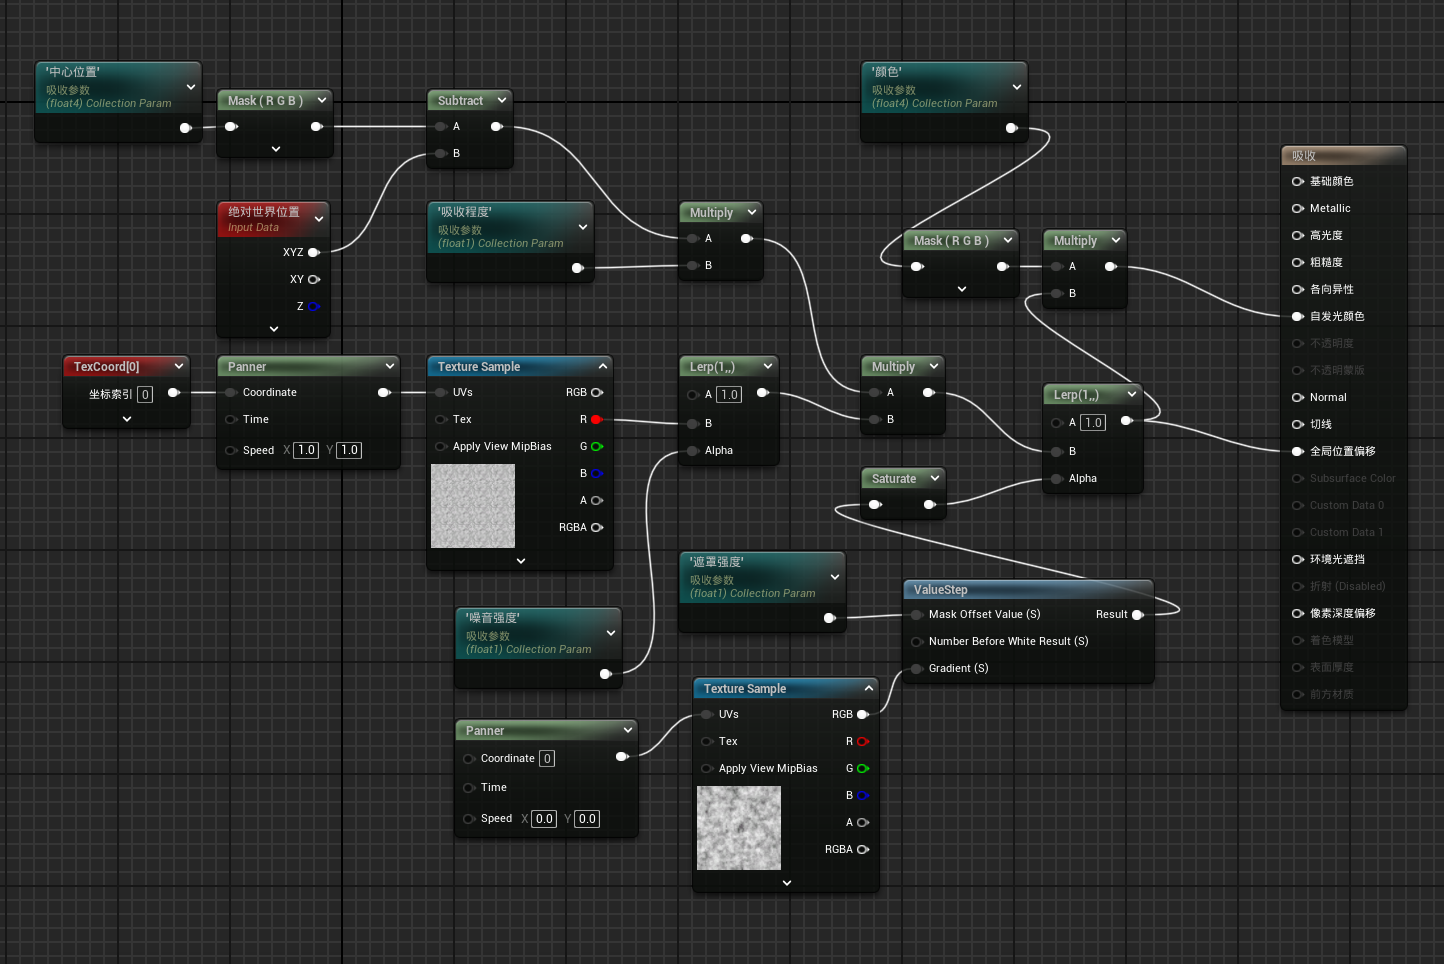
Task: Select the upper Panner node title
Action: (x=247, y=367)
